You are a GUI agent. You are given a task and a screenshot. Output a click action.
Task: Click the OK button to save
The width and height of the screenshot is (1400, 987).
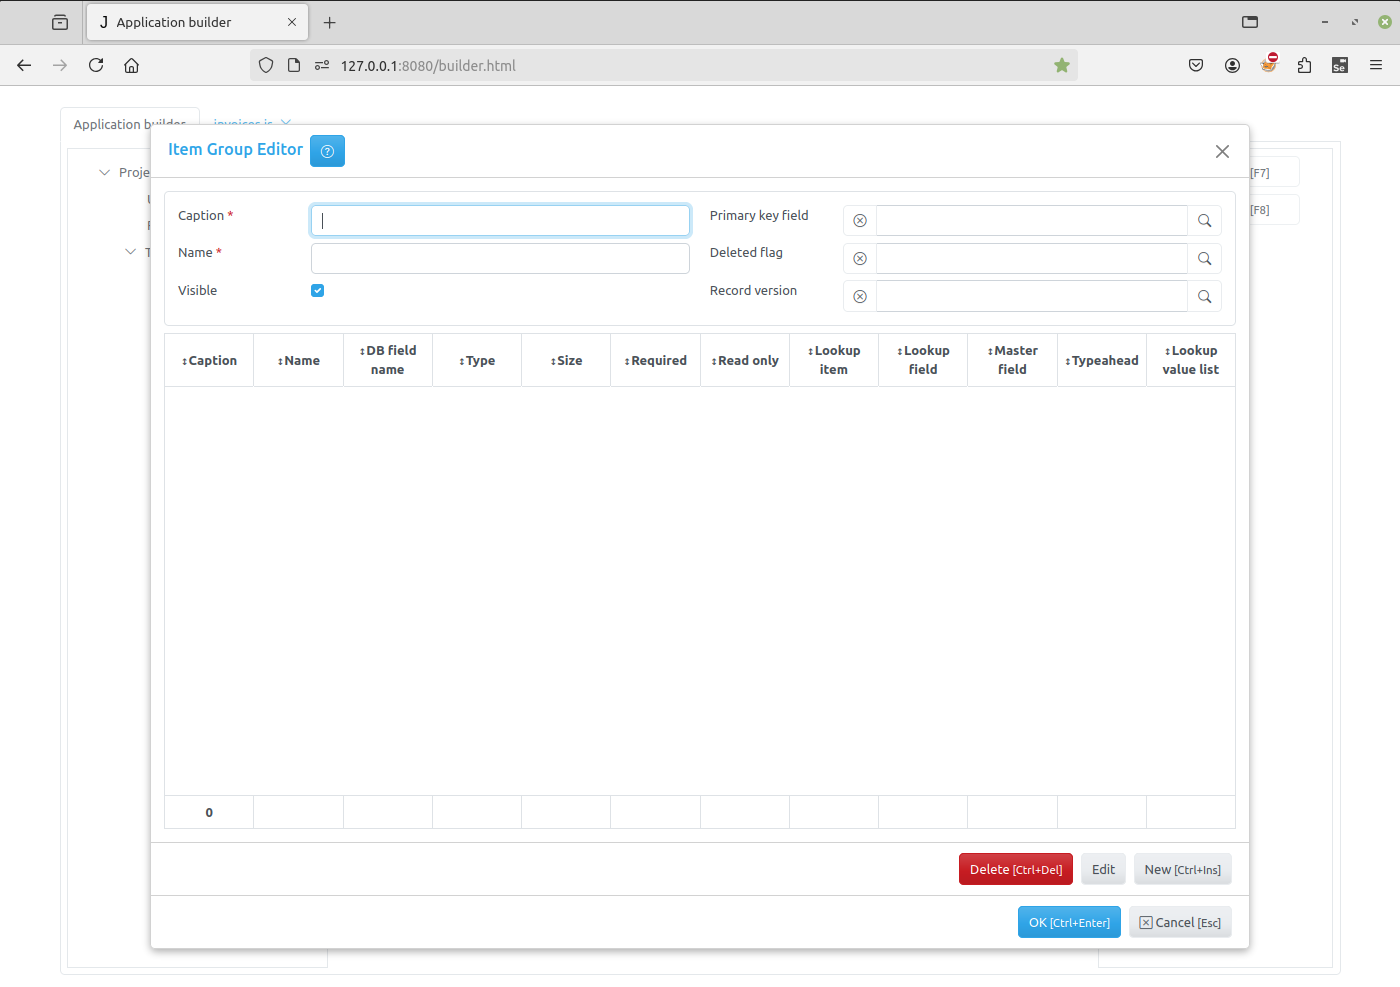click(x=1068, y=922)
